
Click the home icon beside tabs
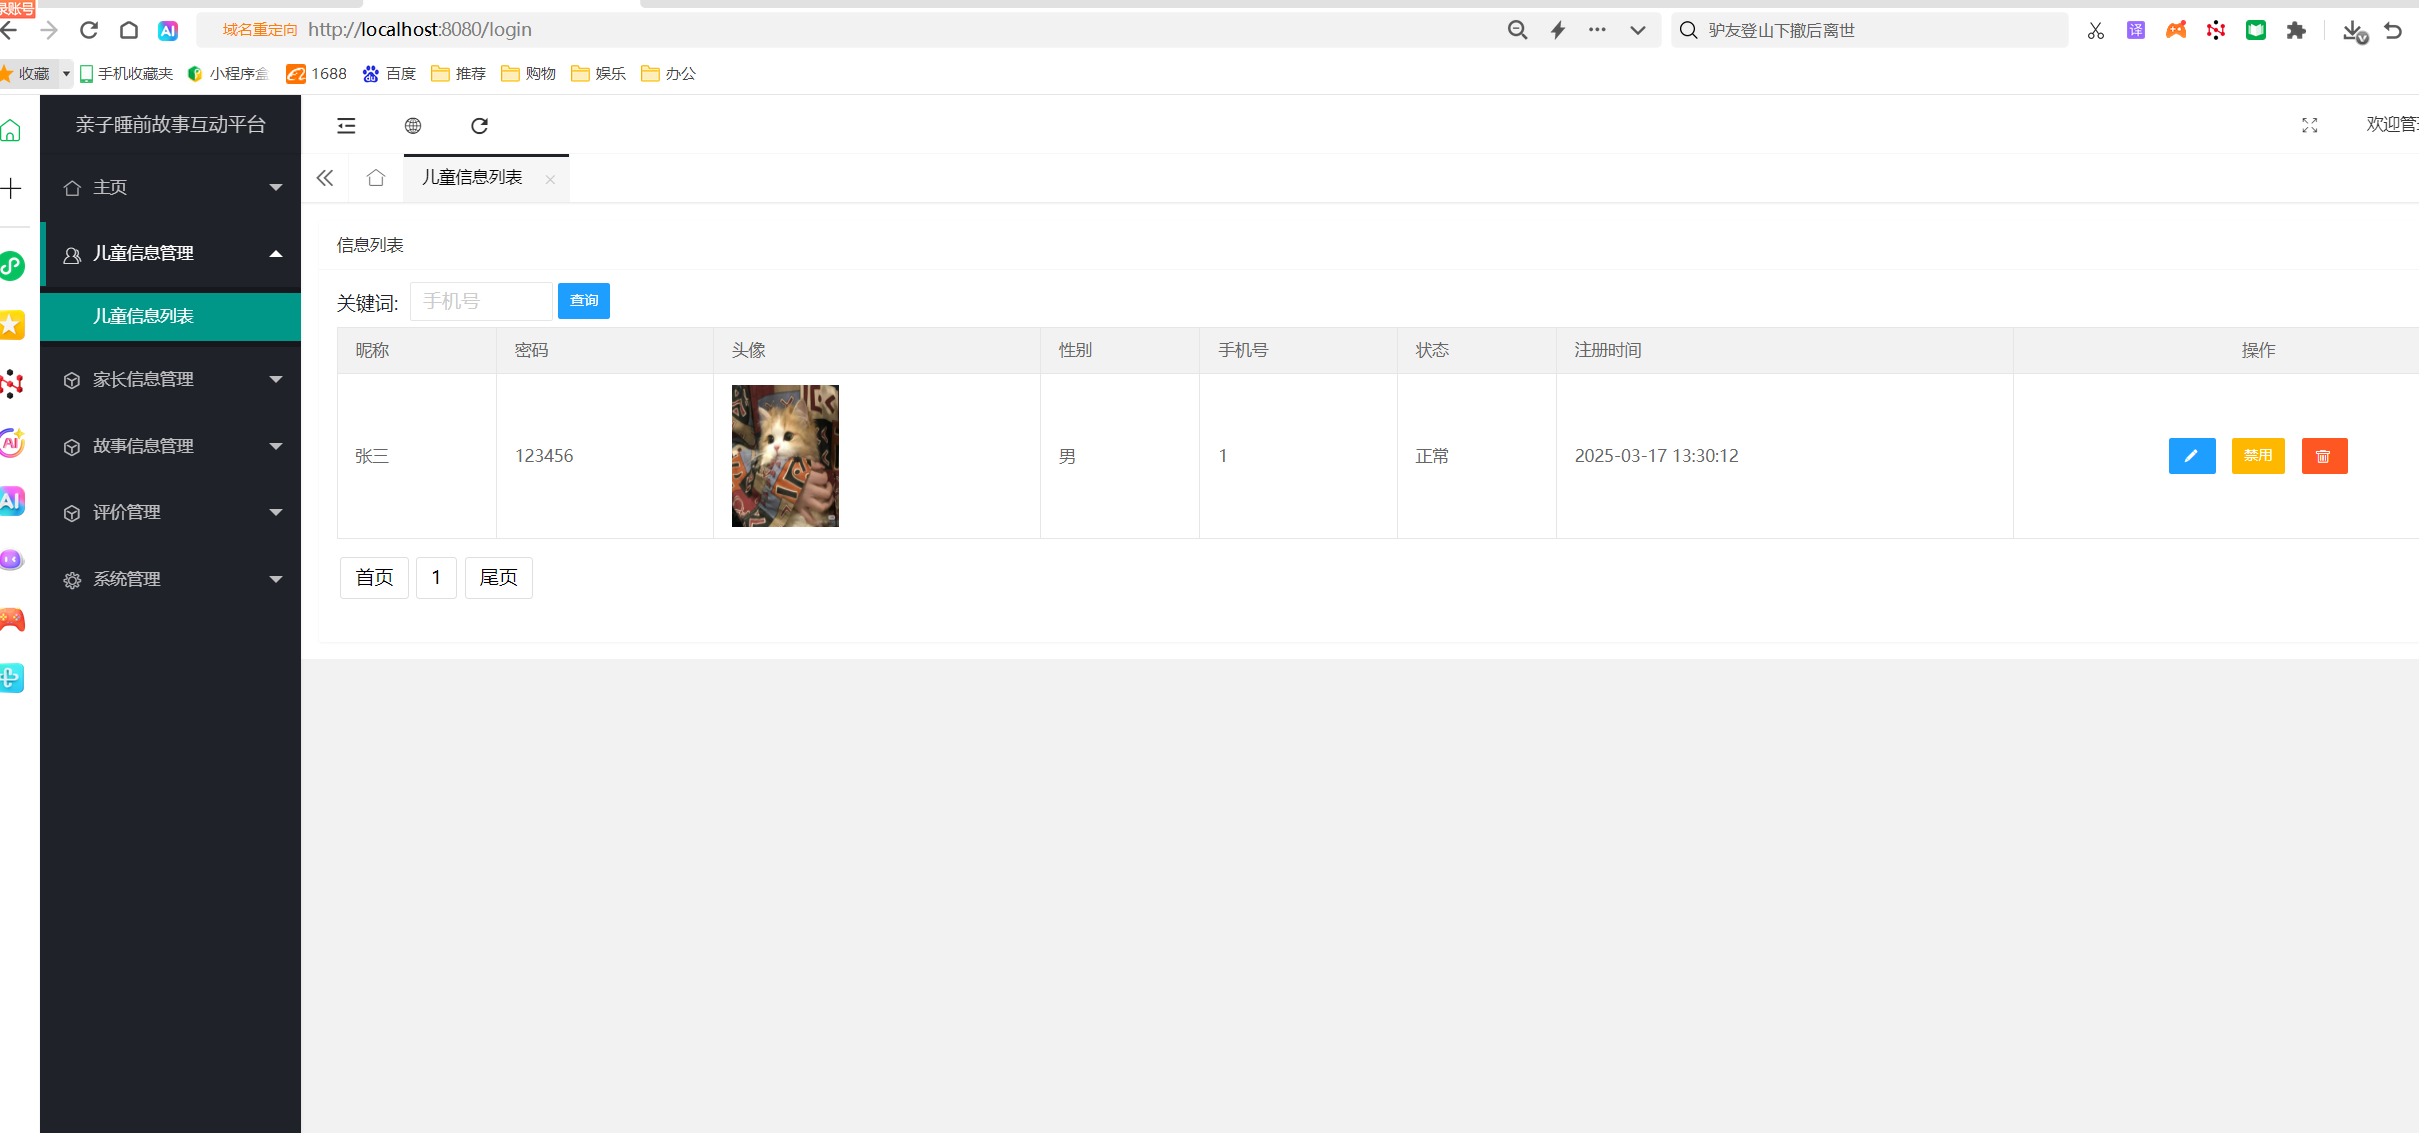376,178
